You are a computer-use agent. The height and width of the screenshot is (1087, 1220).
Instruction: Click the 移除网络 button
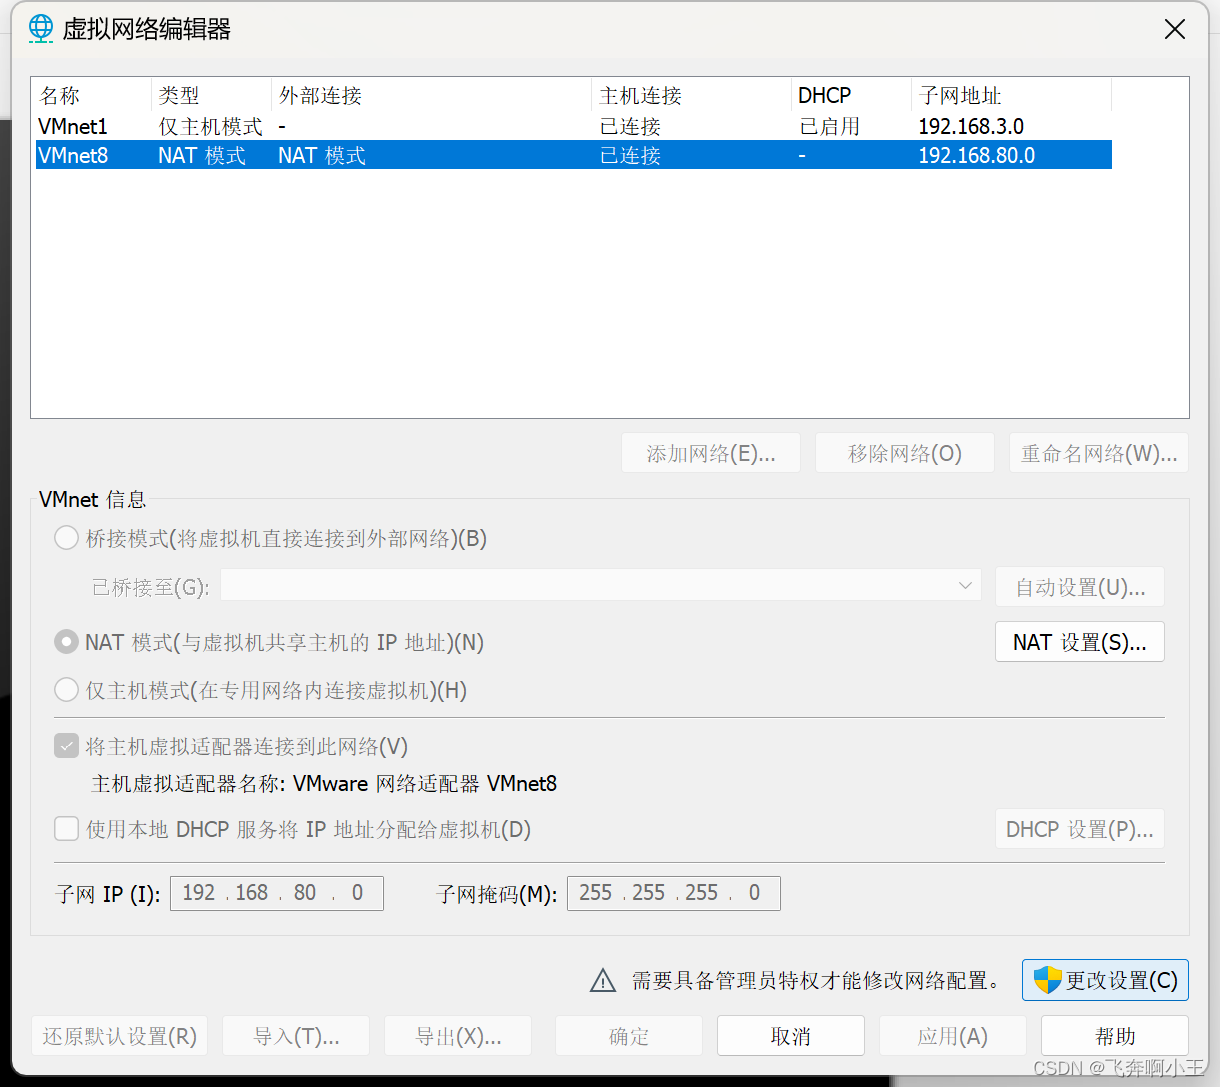pyautogui.click(x=904, y=452)
